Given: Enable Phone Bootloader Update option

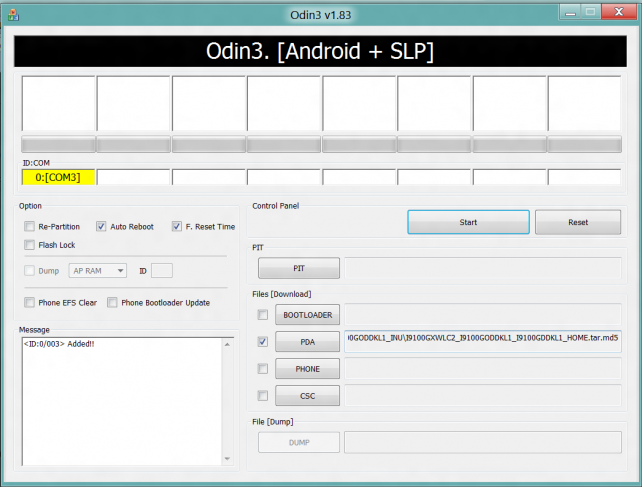Looking at the screenshot, I should point(112,303).
